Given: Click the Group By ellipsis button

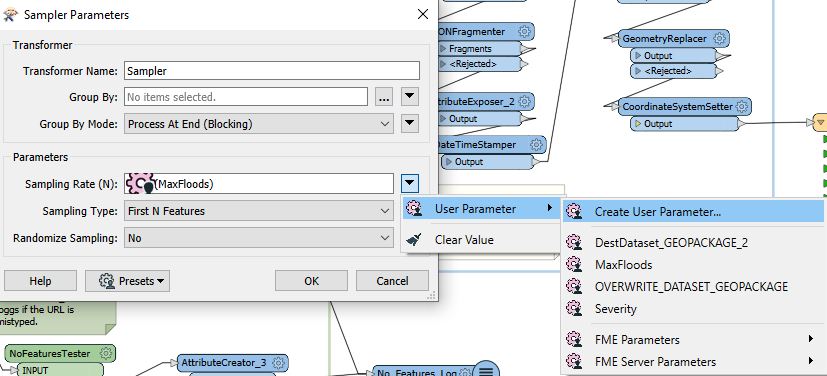Looking at the screenshot, I should 384,97.
